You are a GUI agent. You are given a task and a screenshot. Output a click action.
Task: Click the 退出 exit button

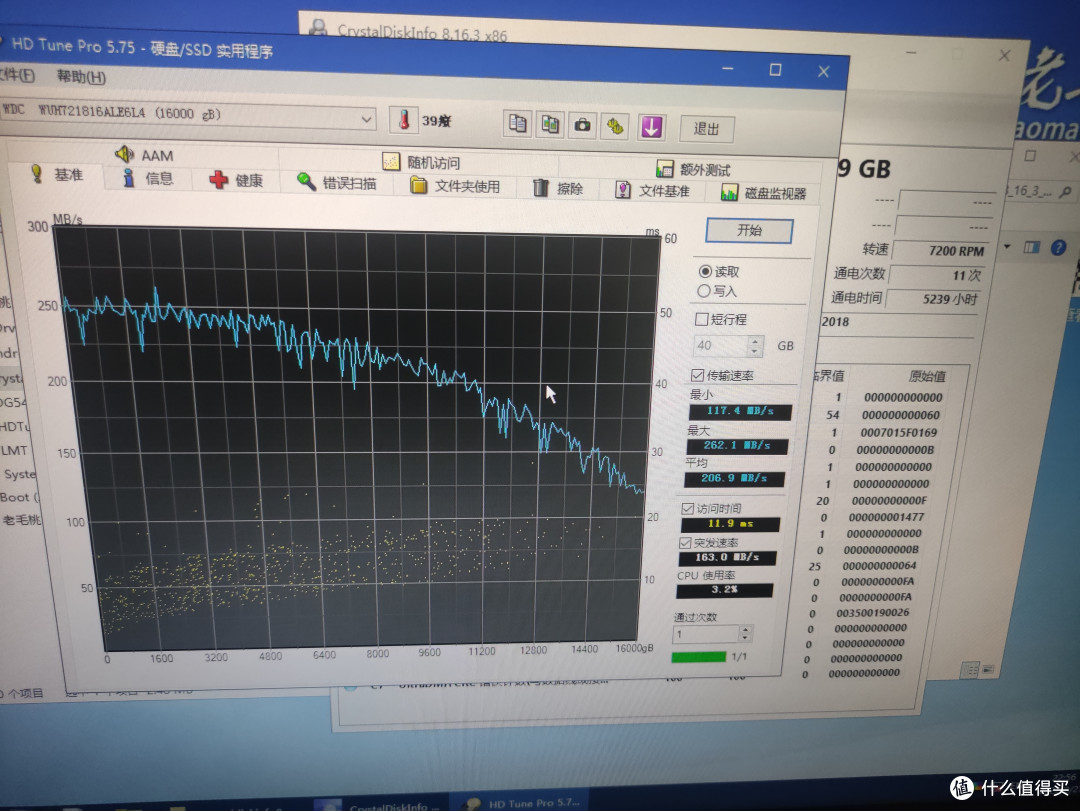point(707,129)
